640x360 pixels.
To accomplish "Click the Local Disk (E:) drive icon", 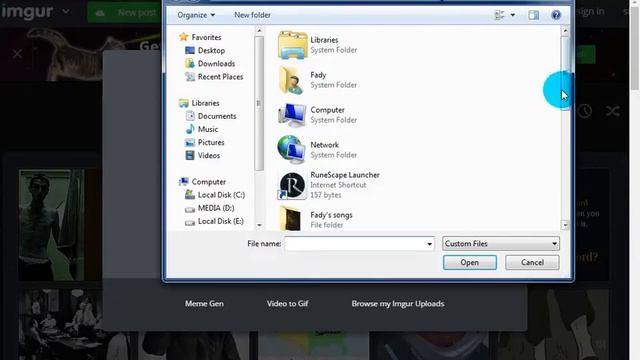I will point(190,222).
